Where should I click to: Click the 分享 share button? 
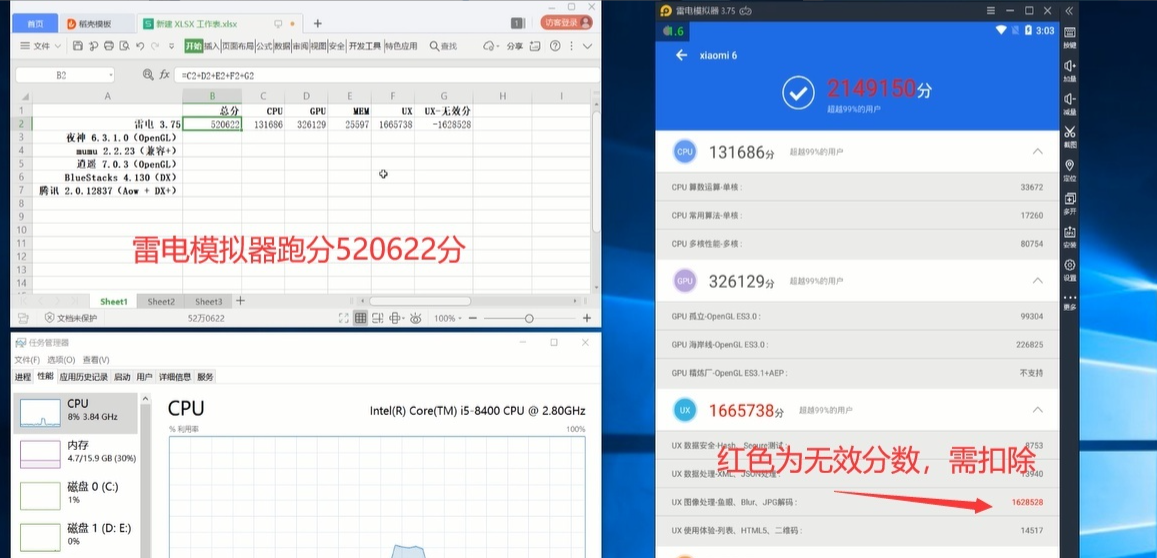point(514,46)
